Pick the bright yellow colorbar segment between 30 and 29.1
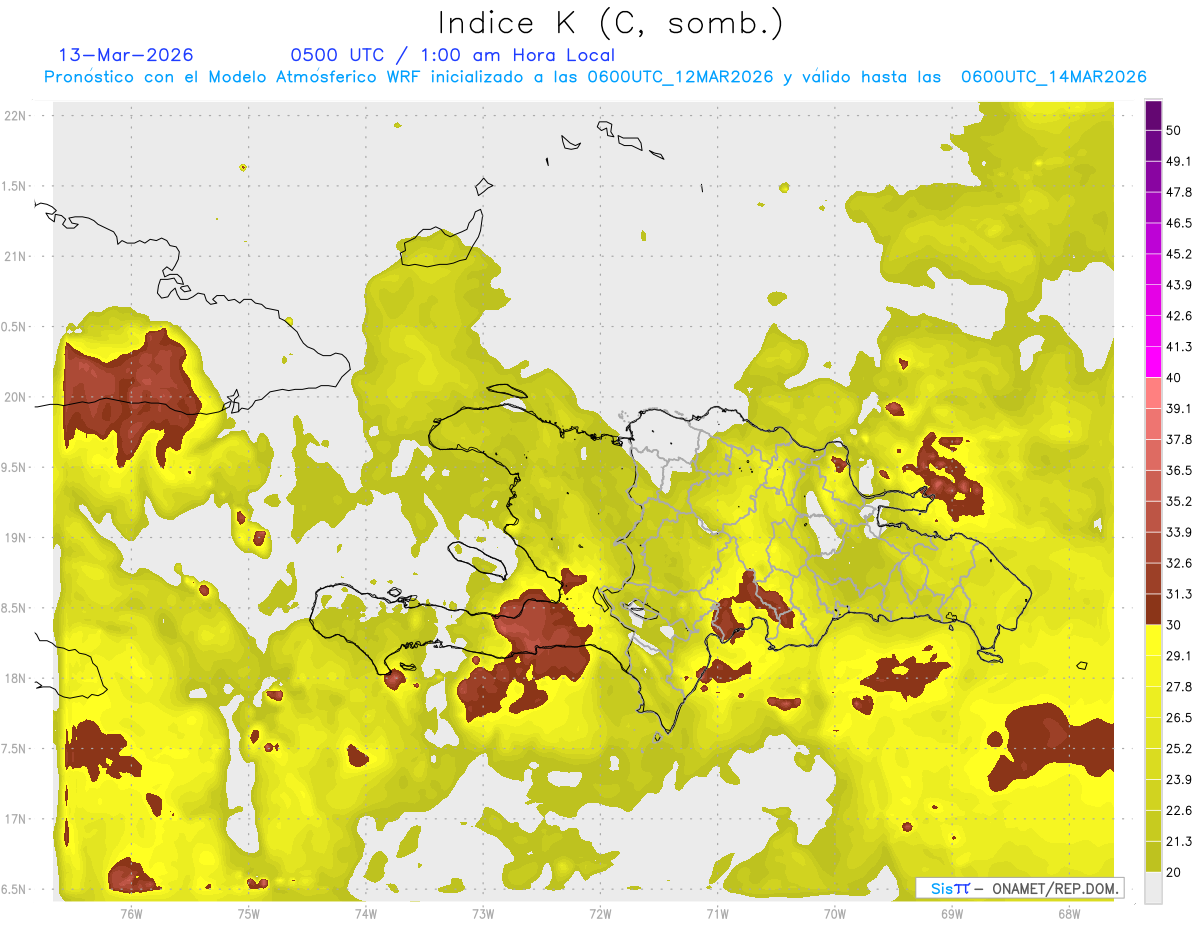The width and height of the screenshot is (1200, 927). coord(1153,640)
